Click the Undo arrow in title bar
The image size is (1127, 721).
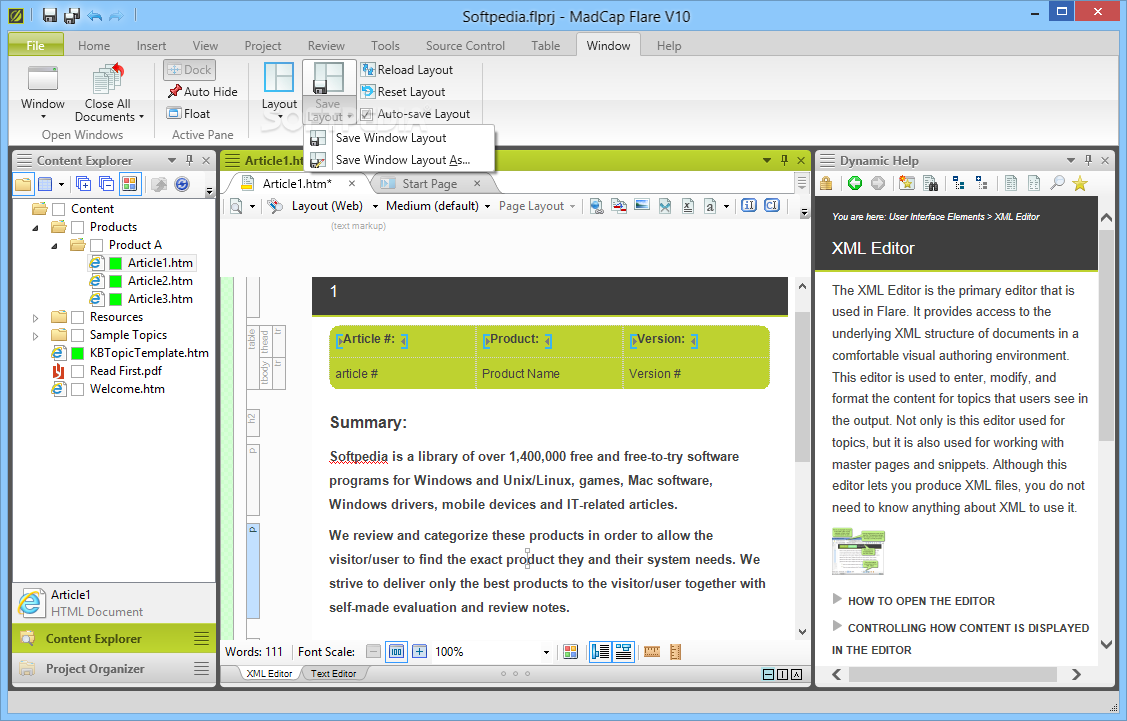[x=94, y=15]
